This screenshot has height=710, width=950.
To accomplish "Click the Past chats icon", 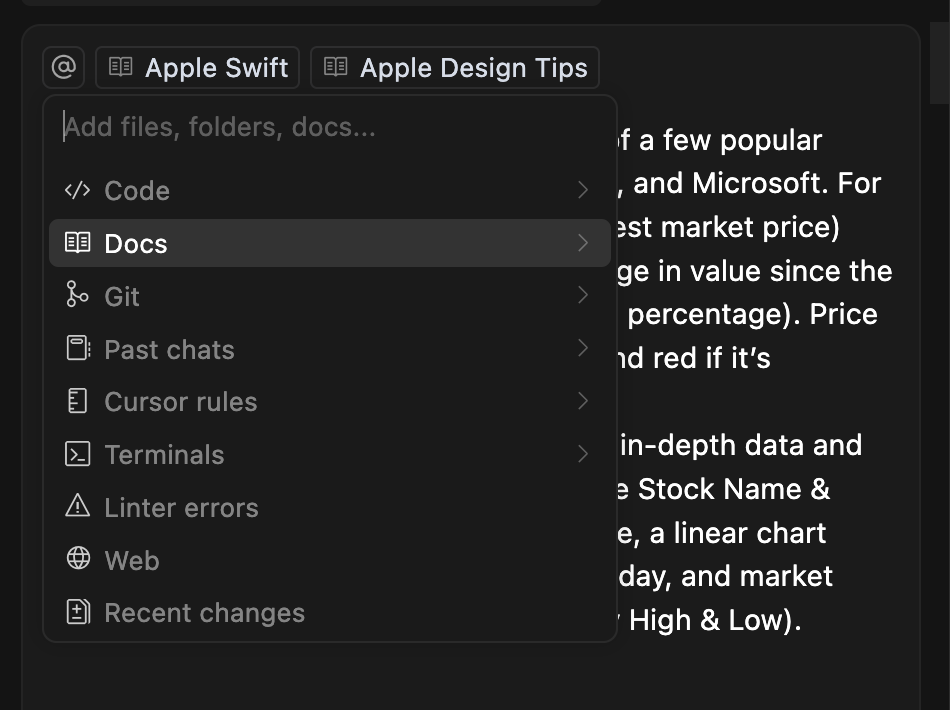I will [77, 349].
